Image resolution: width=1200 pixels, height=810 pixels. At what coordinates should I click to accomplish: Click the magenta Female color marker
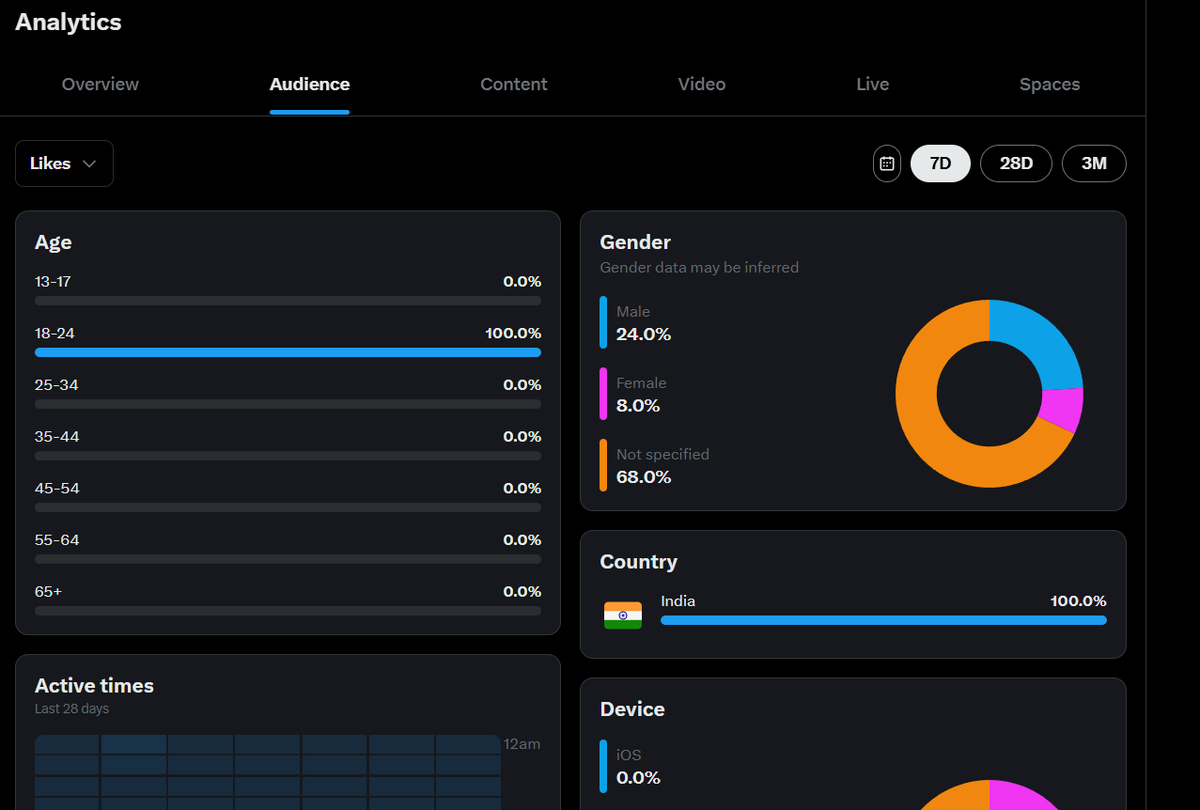click(603, 393)
